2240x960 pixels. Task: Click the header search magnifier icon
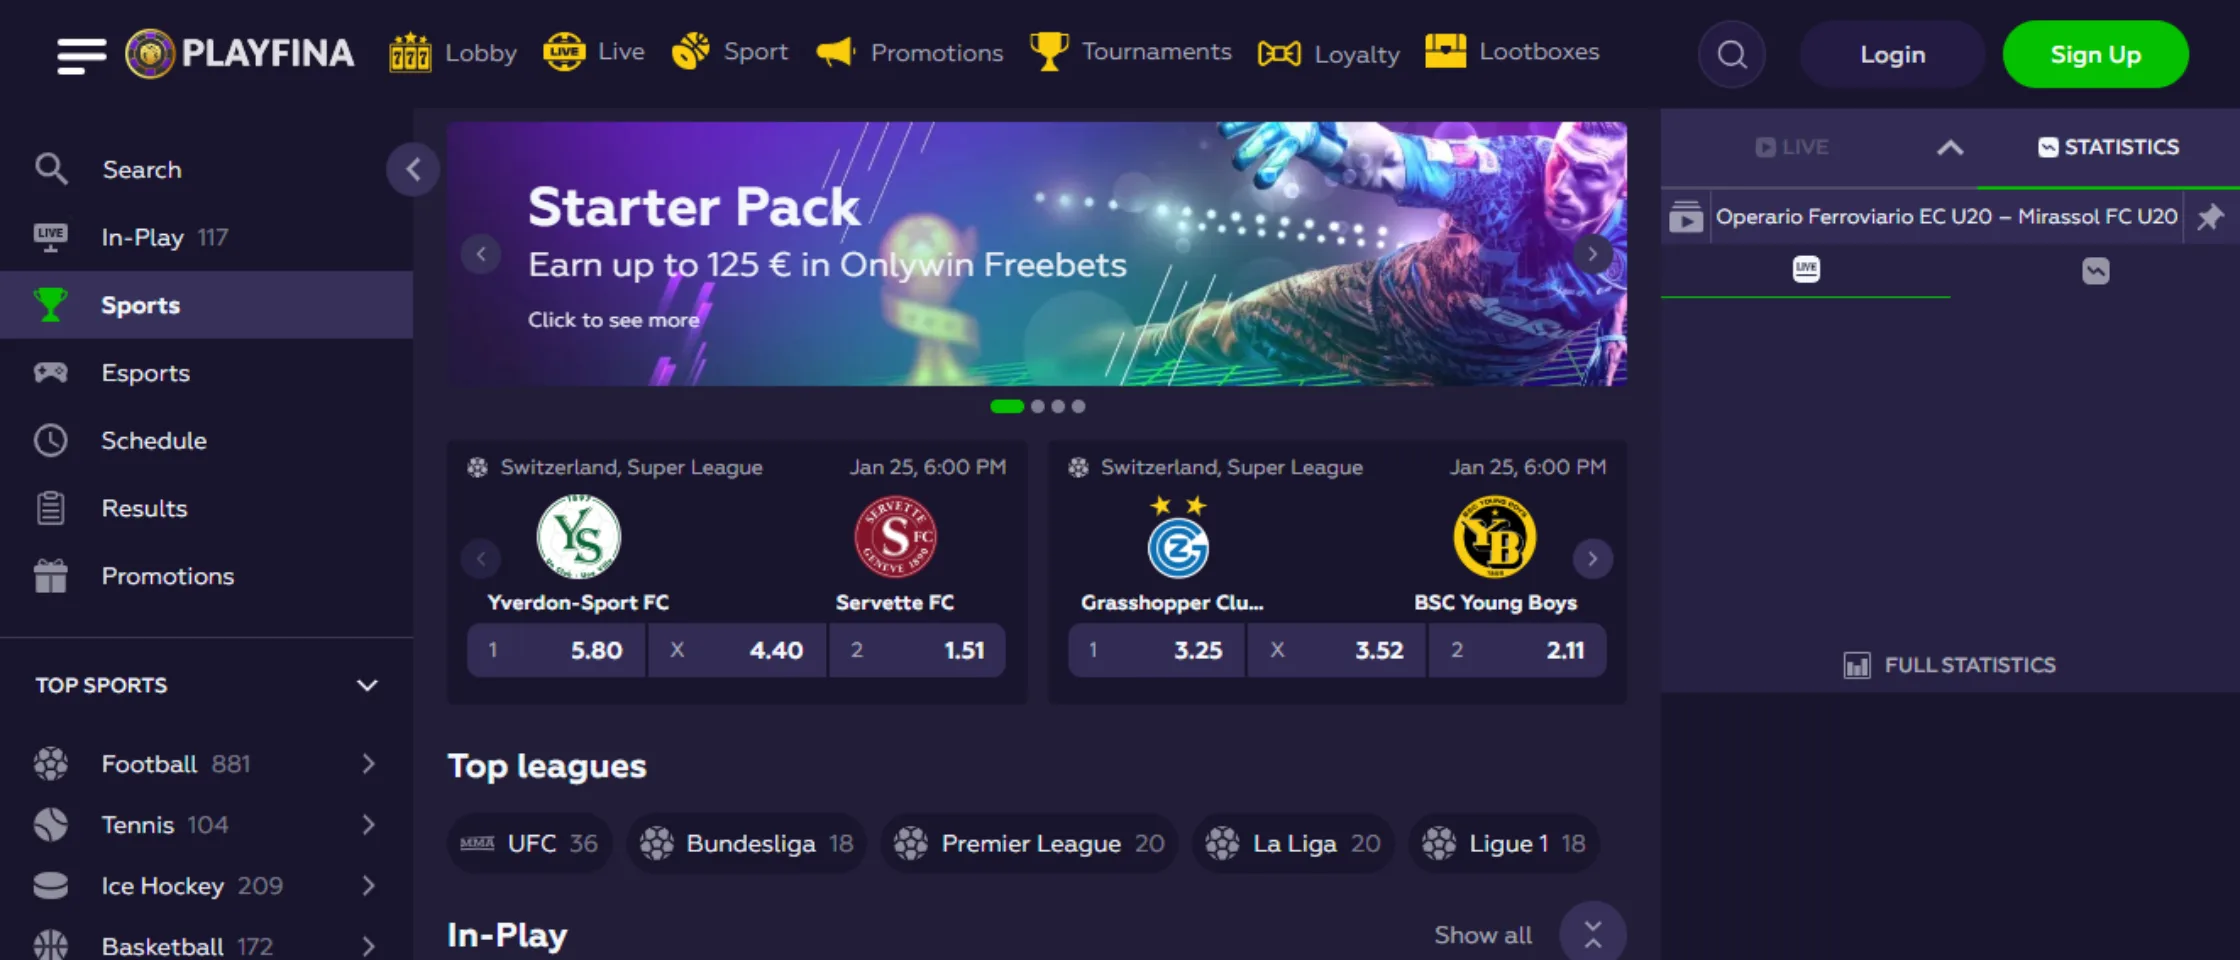(x=1732, y=54)
